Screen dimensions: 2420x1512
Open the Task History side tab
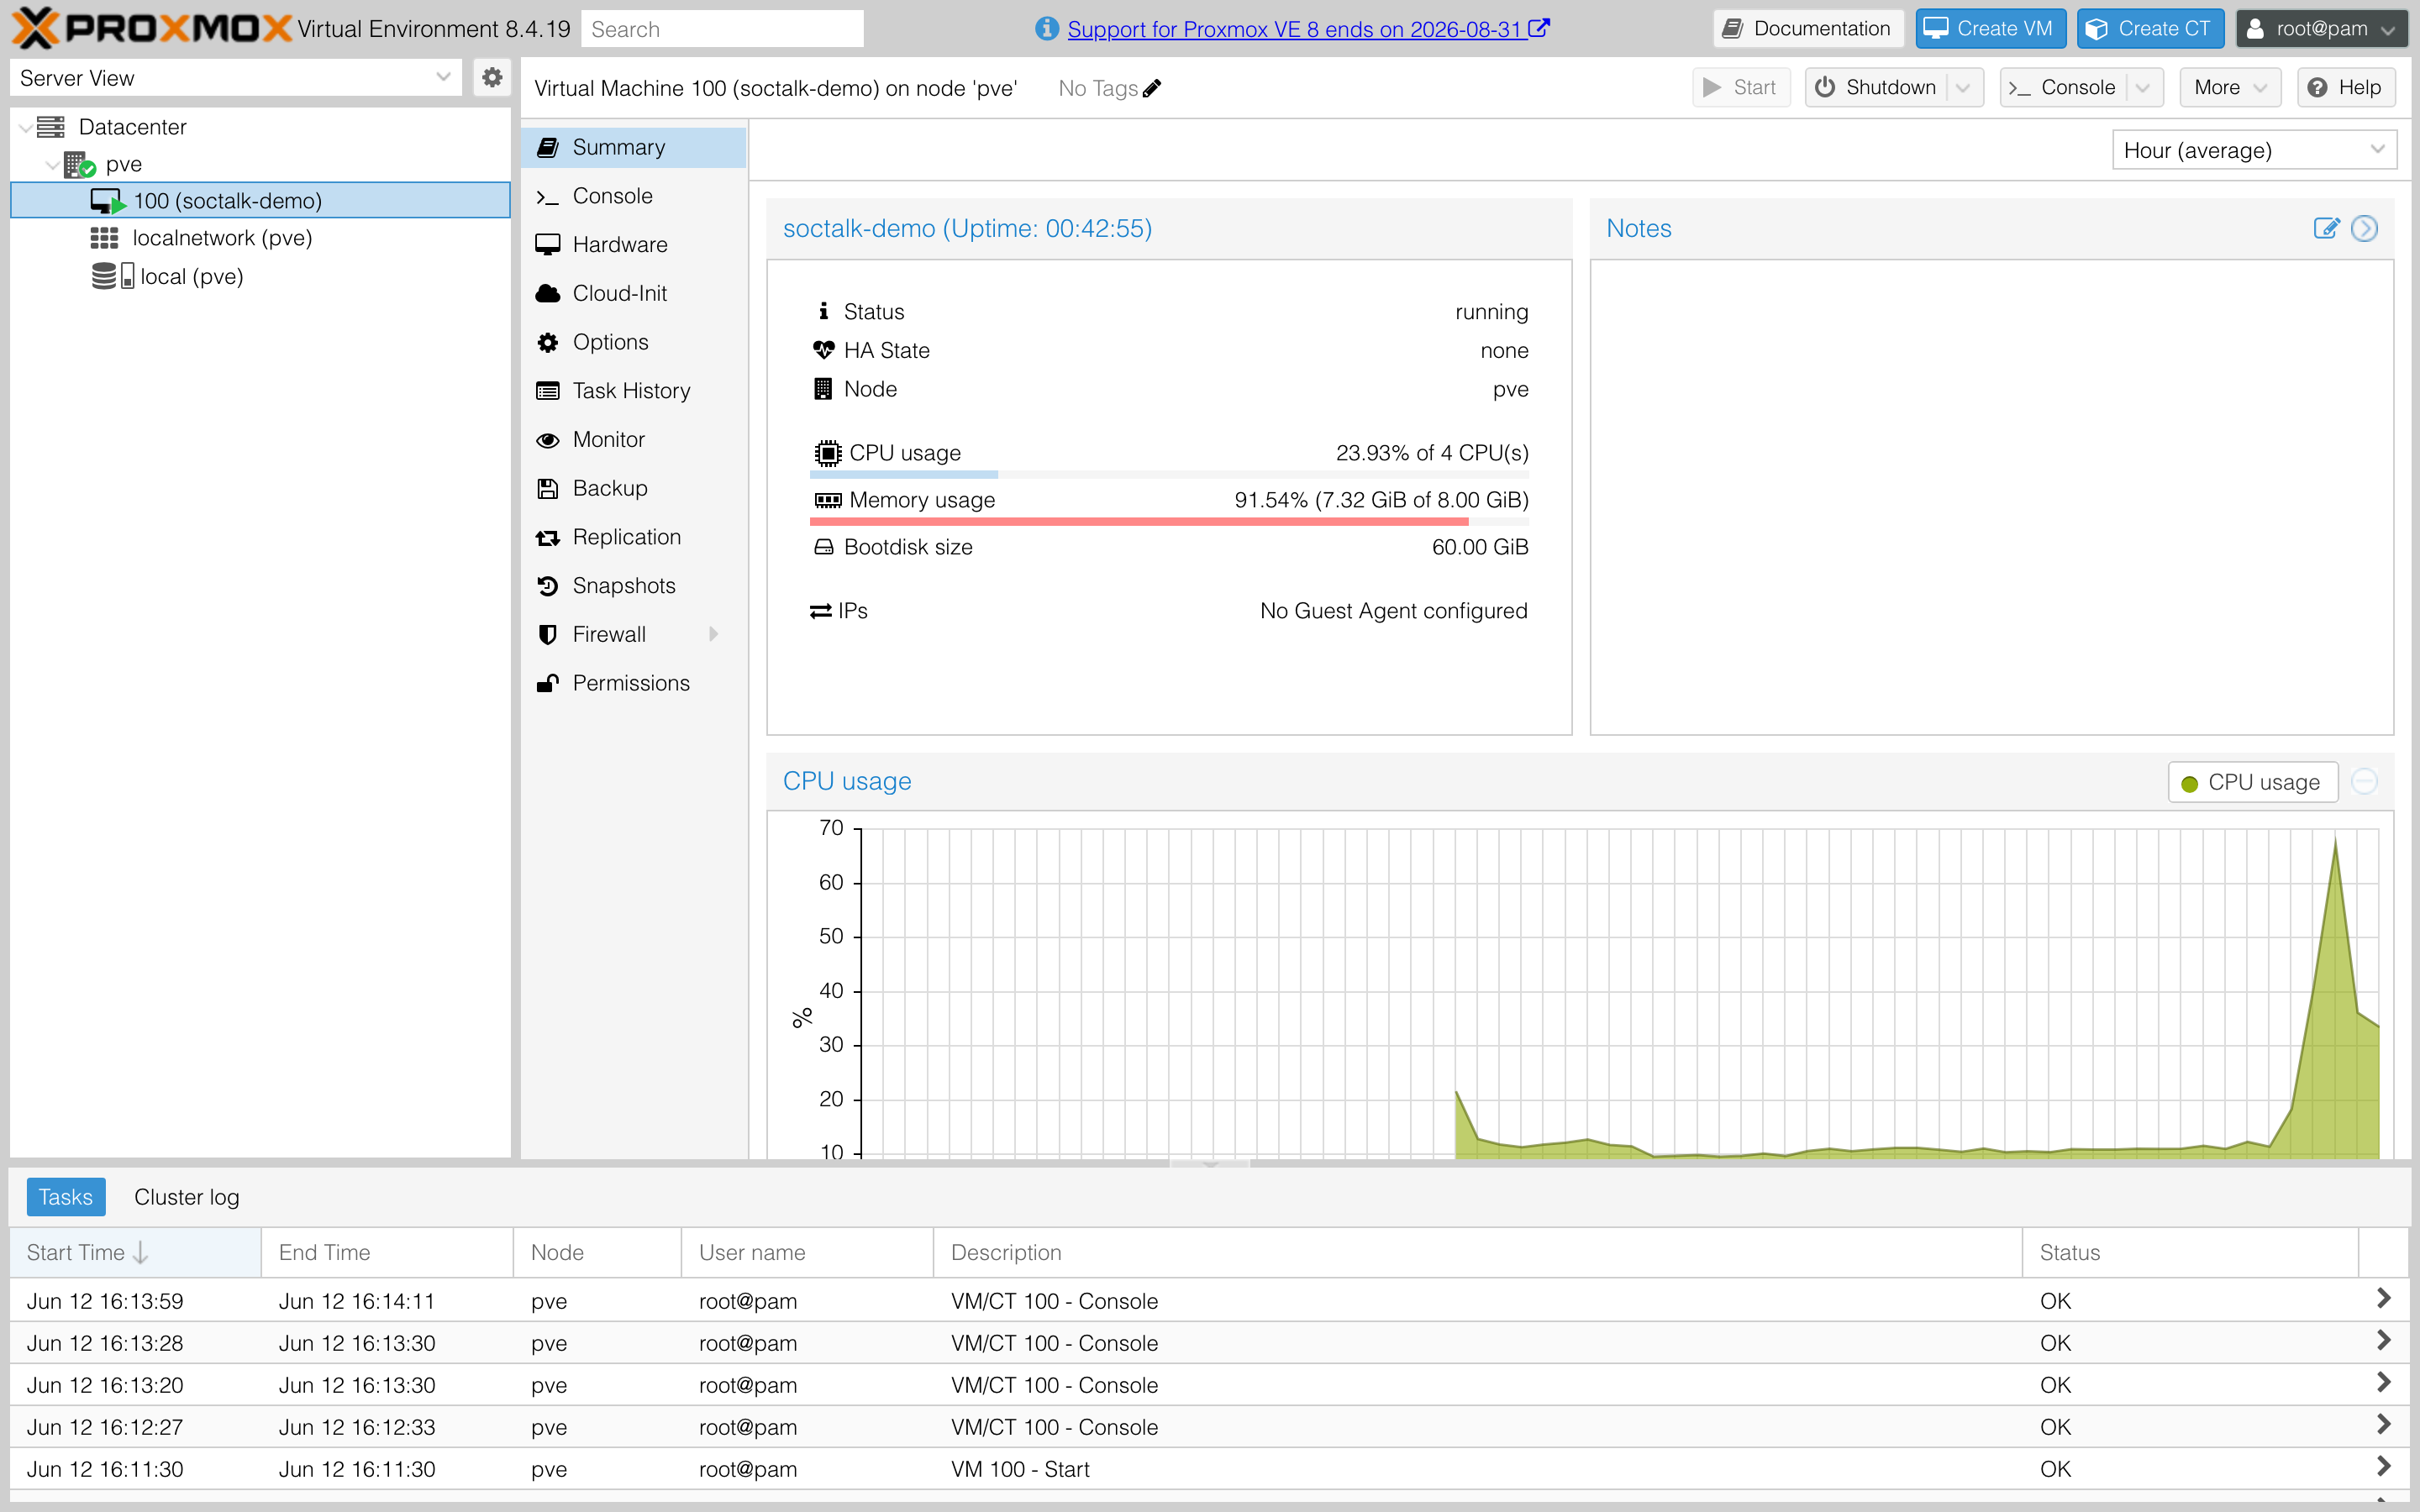click(x=634, y=391)
